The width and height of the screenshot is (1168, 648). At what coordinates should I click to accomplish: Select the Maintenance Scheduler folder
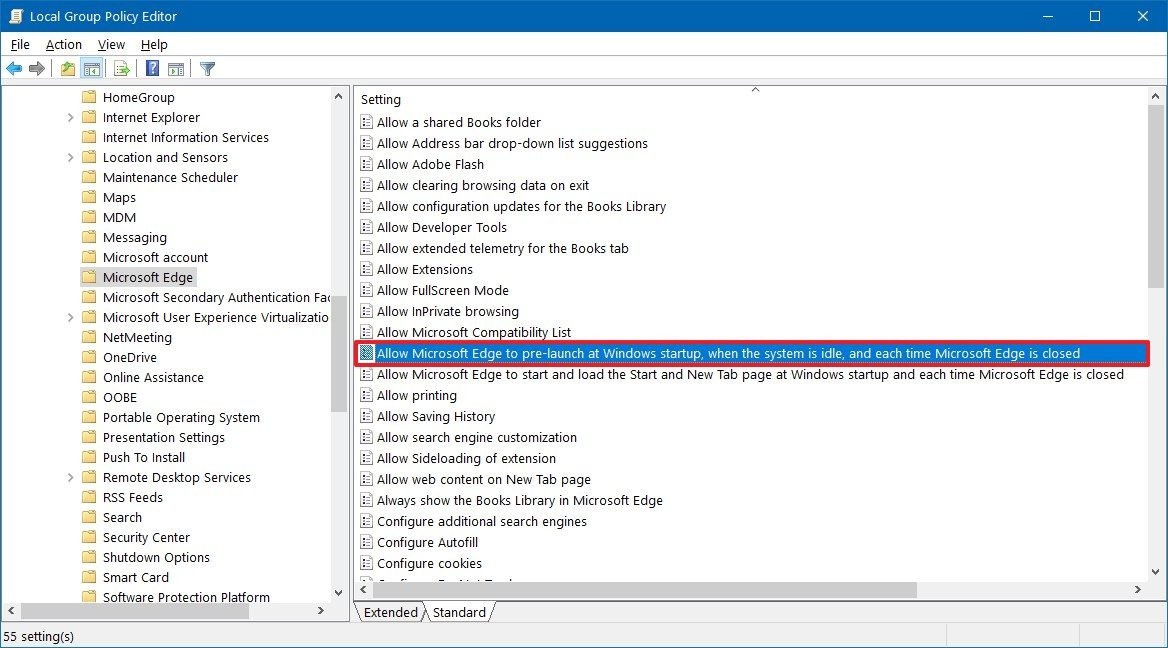(x=170, y=177)
